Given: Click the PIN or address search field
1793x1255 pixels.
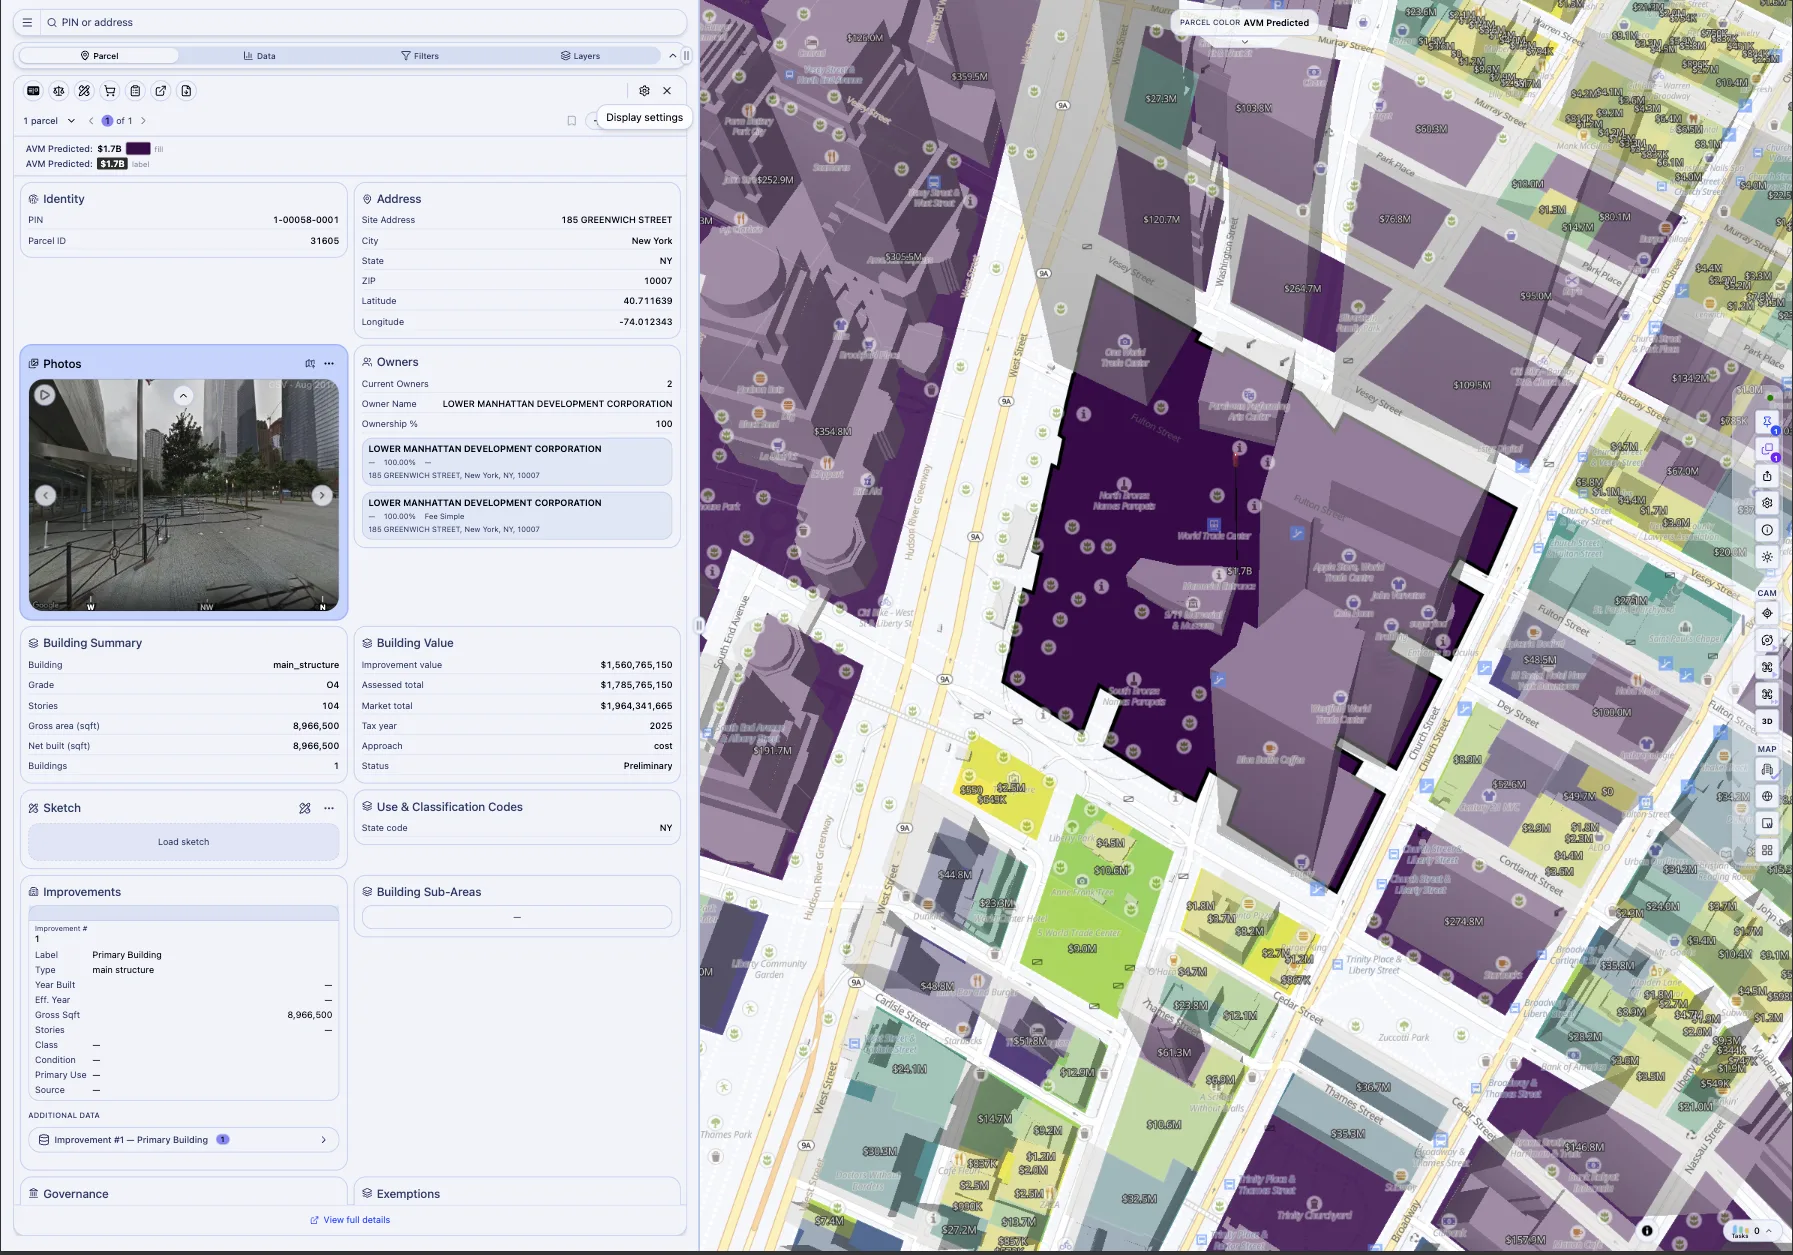Looking at the screenshot, I should tap(364, 22).
